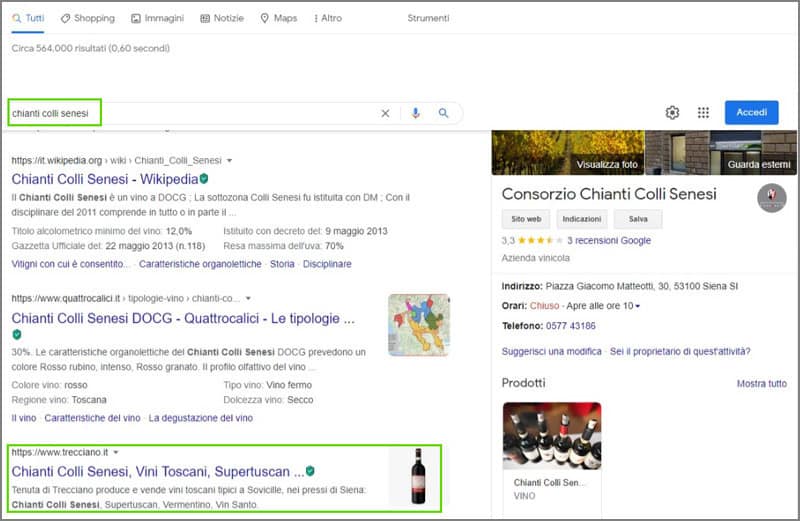Click the green shield under Quattrocalici title

[17, 335]
